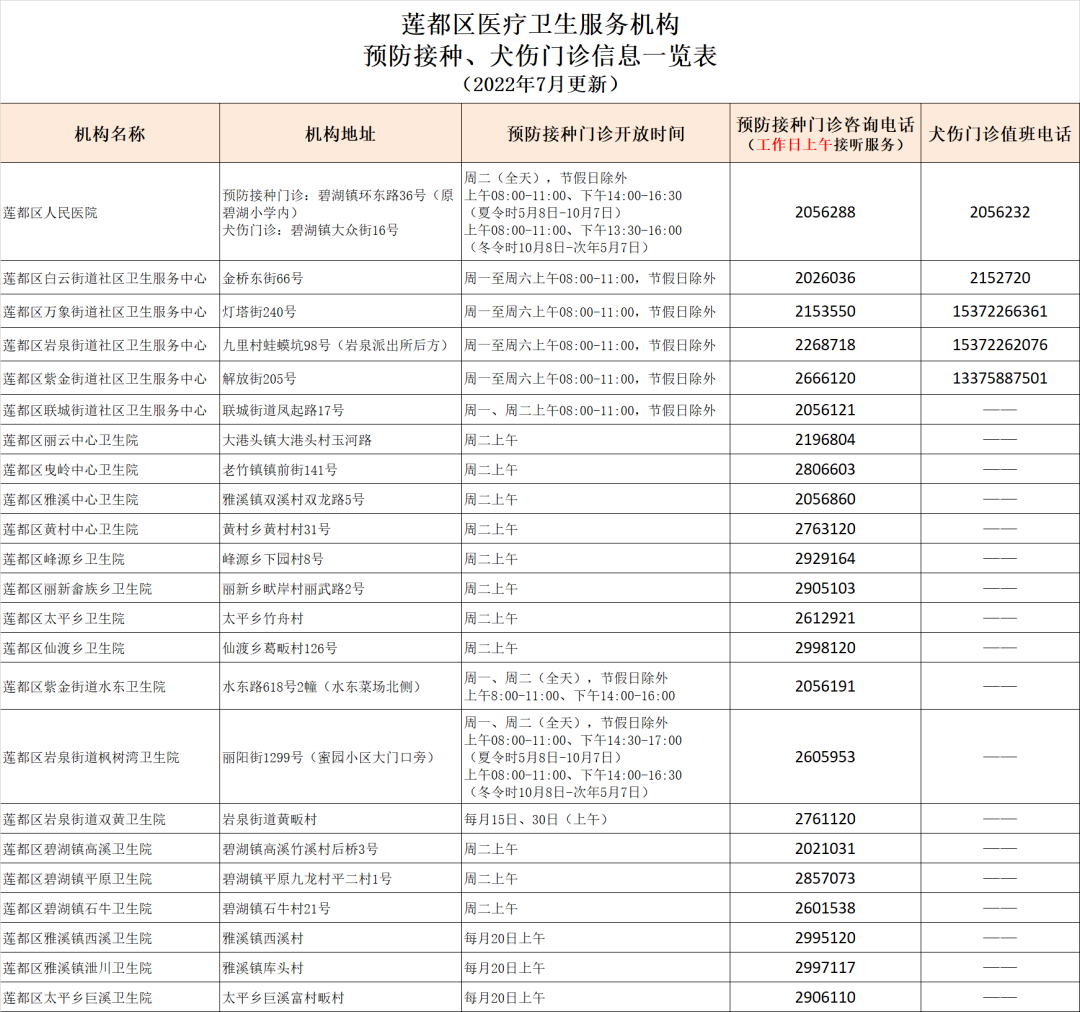Click 莲都区岩泉街道枫树湾卫生院 name cell
The height and width of the screenshot is (1012, 1080).
tap(91, 758)
